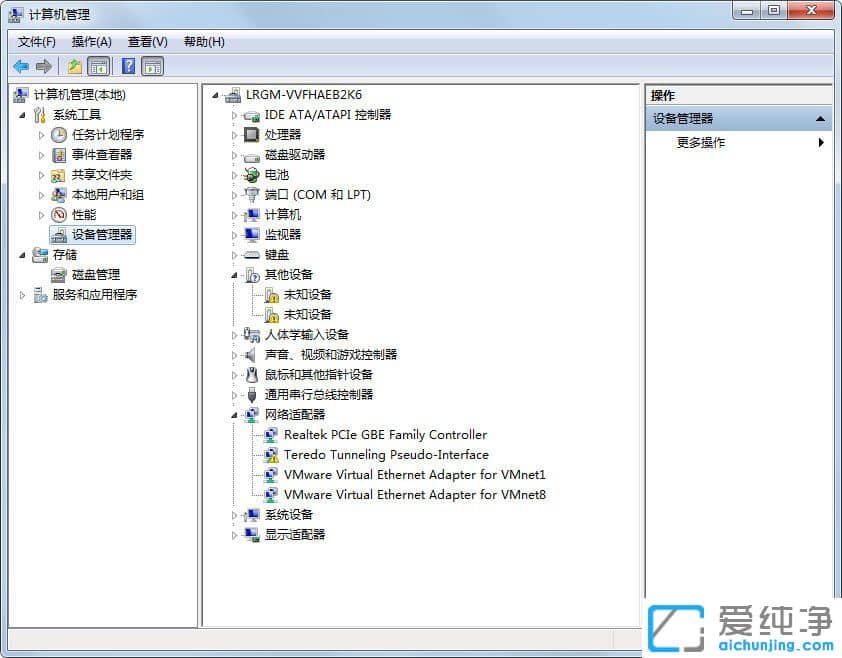Open the 操作(A) menu
Image resolution: width=842 pixels, height=658 pixels.
point(91,41)
